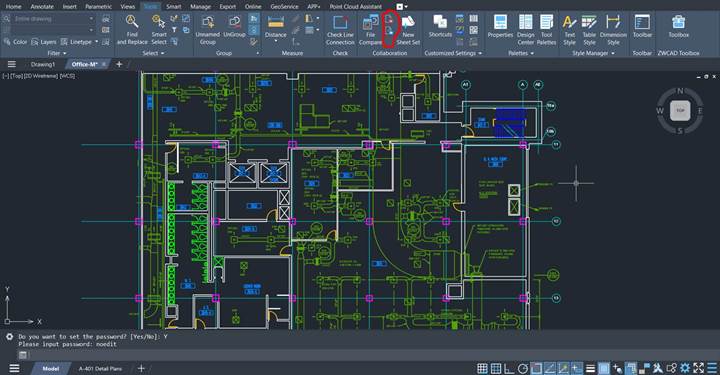Open the ZWCAD Toolbox

(678, 27)
